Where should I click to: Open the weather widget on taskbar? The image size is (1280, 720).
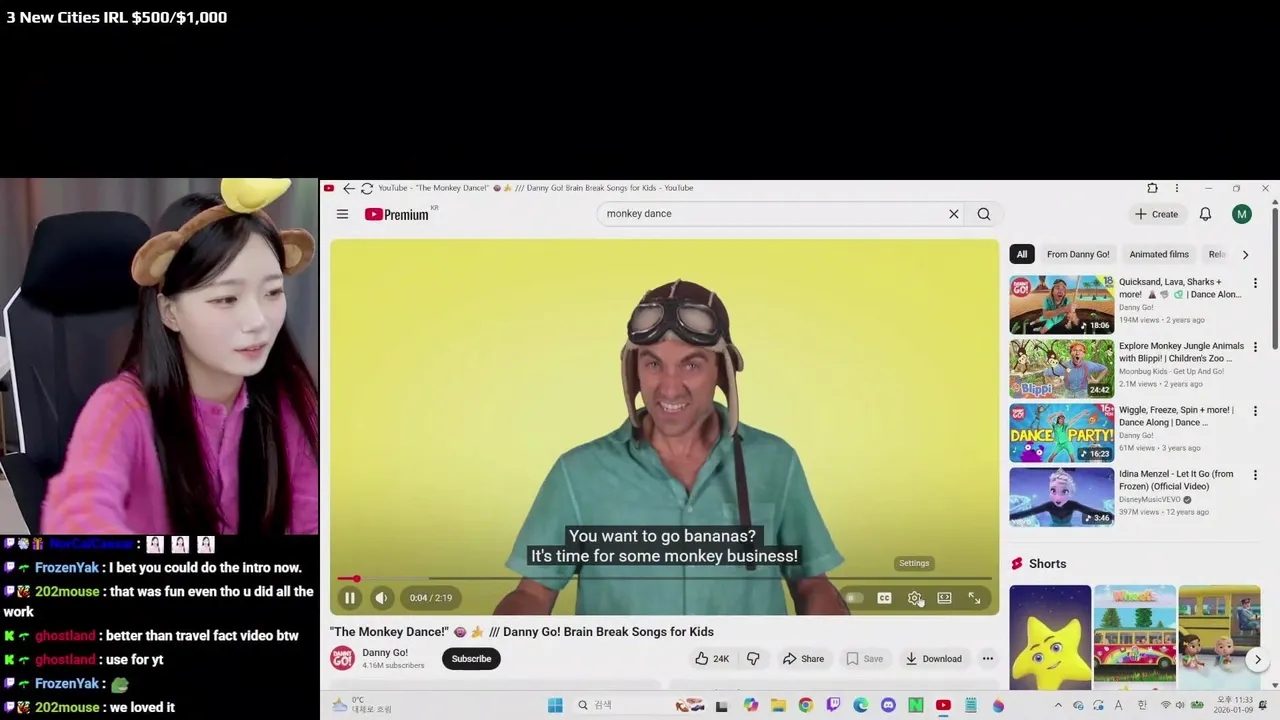(x=362, y=706)
